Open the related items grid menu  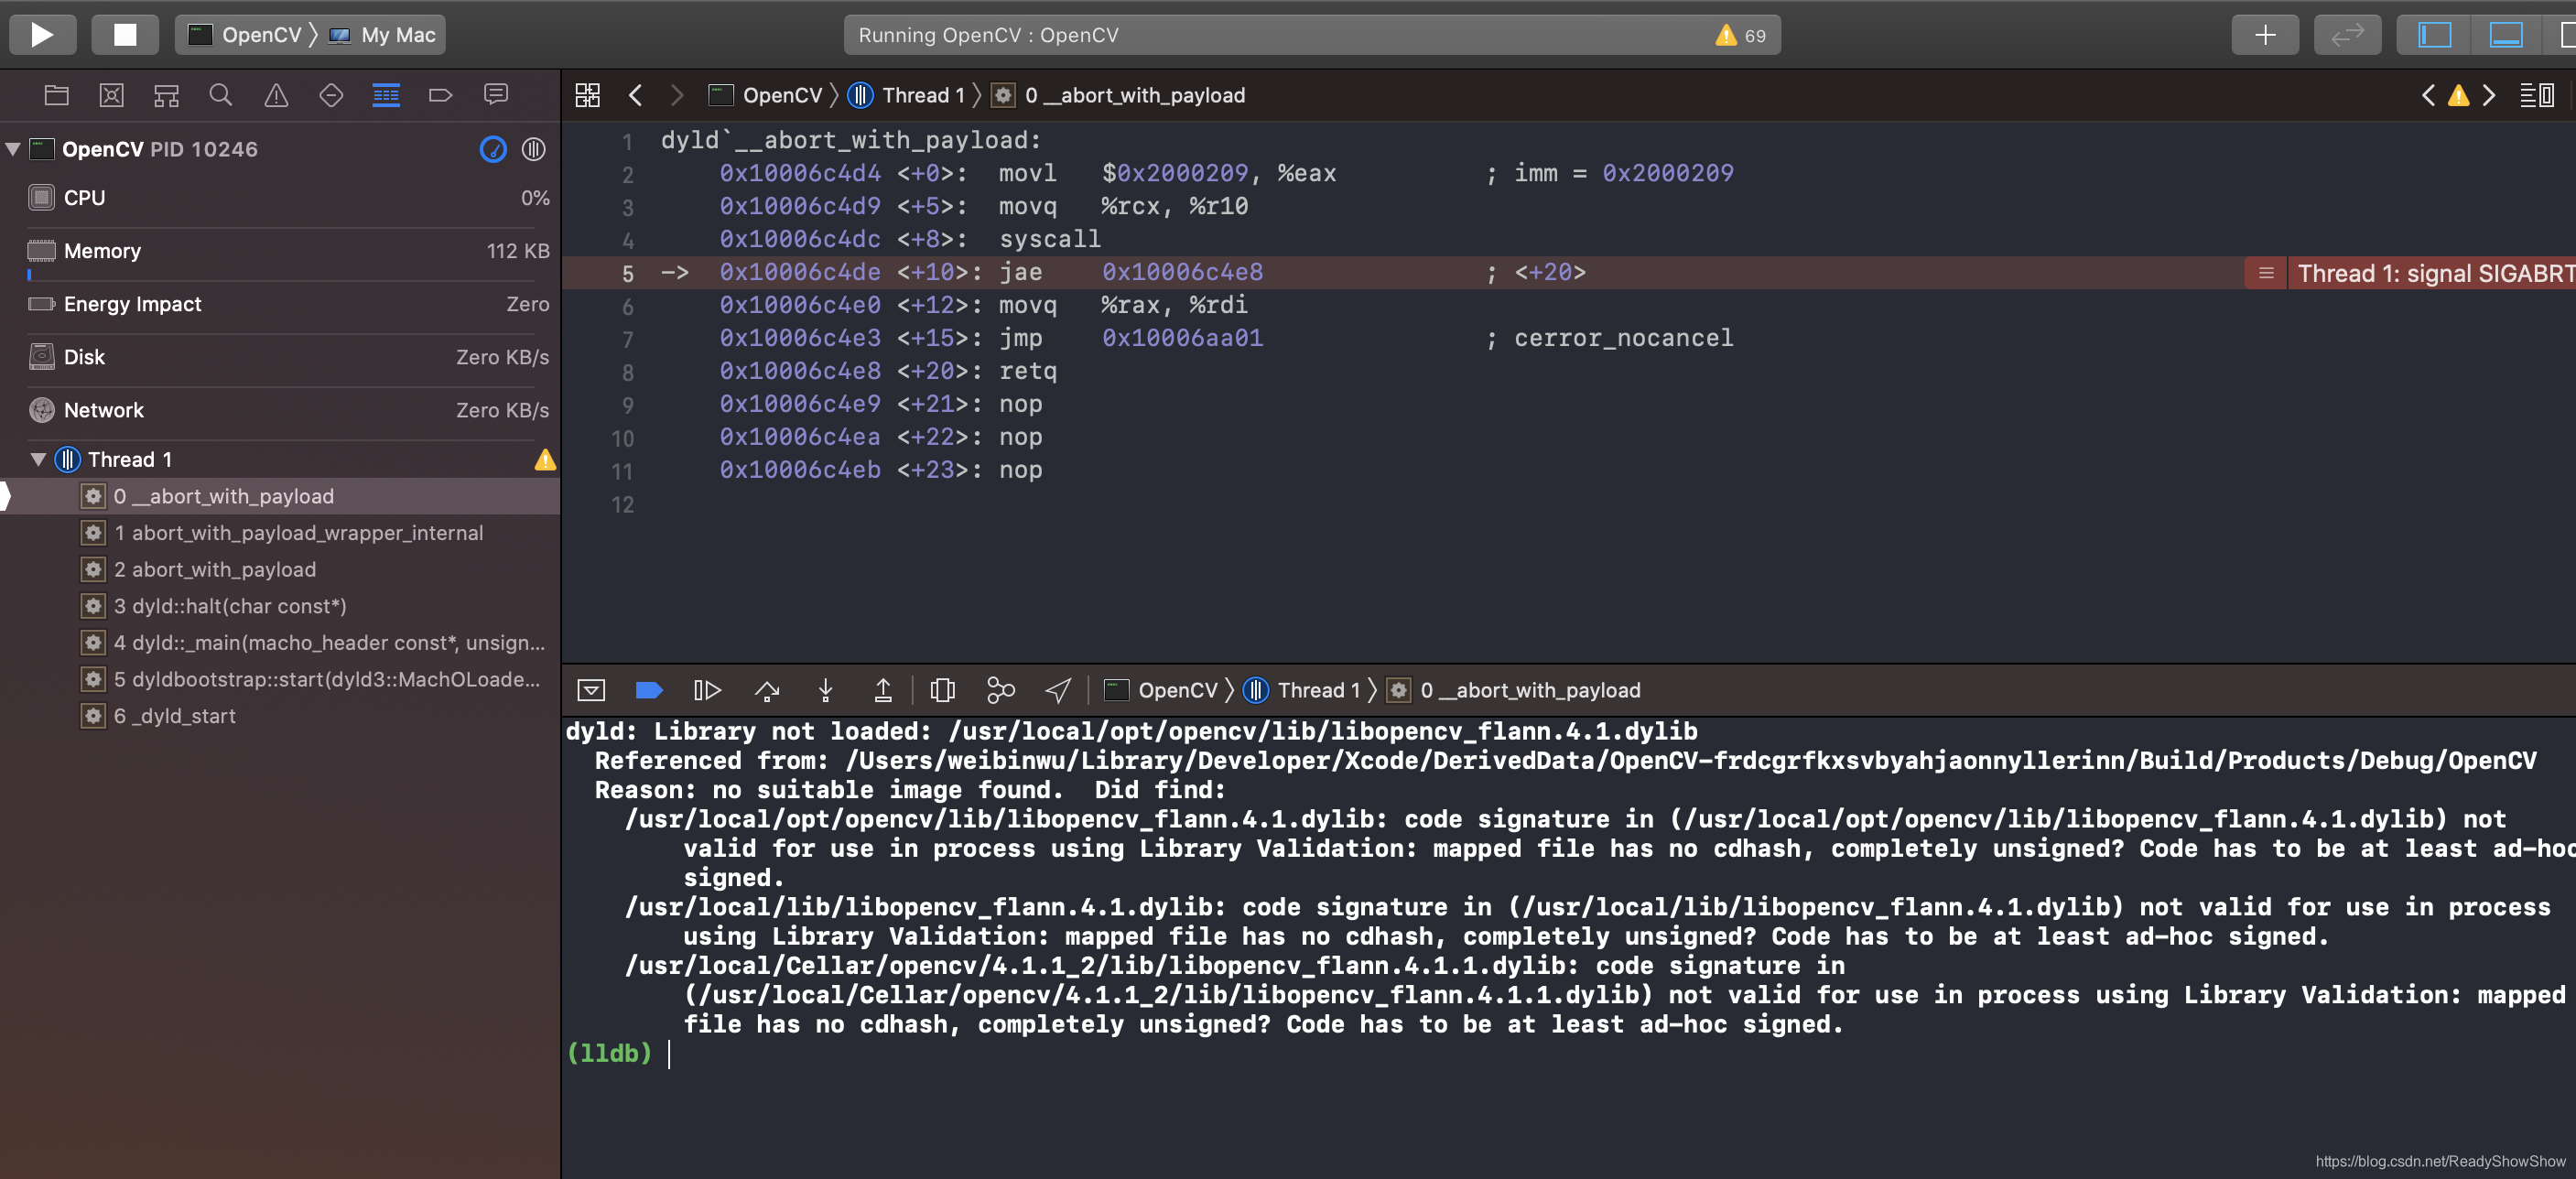[x=588, y=95]
